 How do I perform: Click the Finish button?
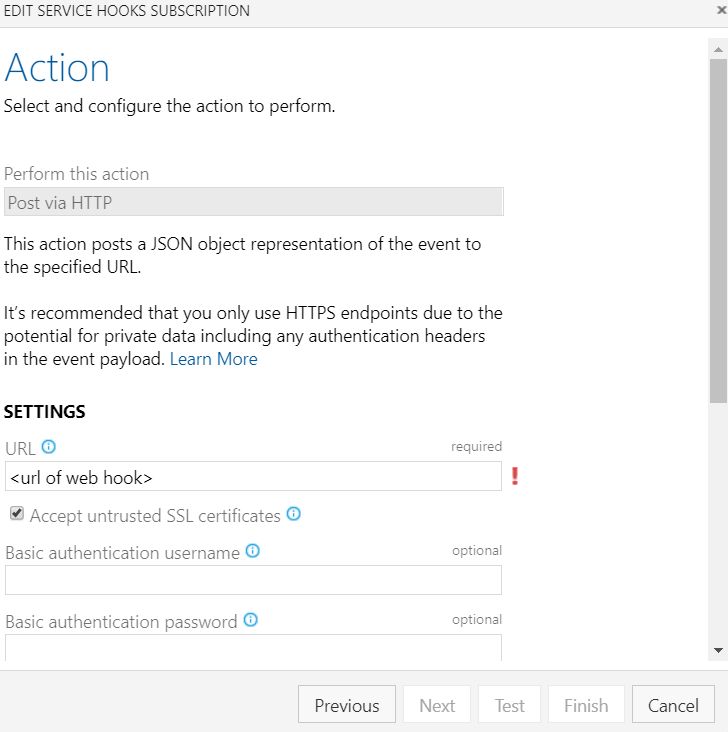[x=586, y=704]
